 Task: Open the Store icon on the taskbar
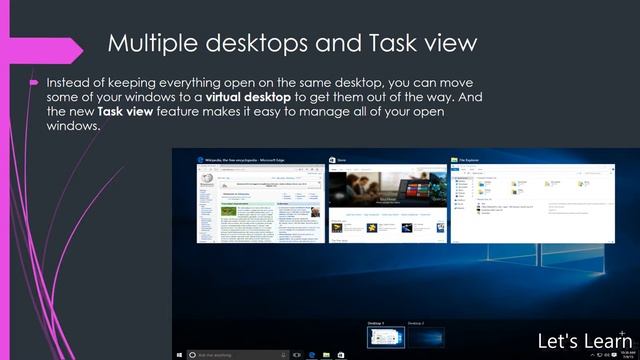pyautogui.click(x=340, y=355)
